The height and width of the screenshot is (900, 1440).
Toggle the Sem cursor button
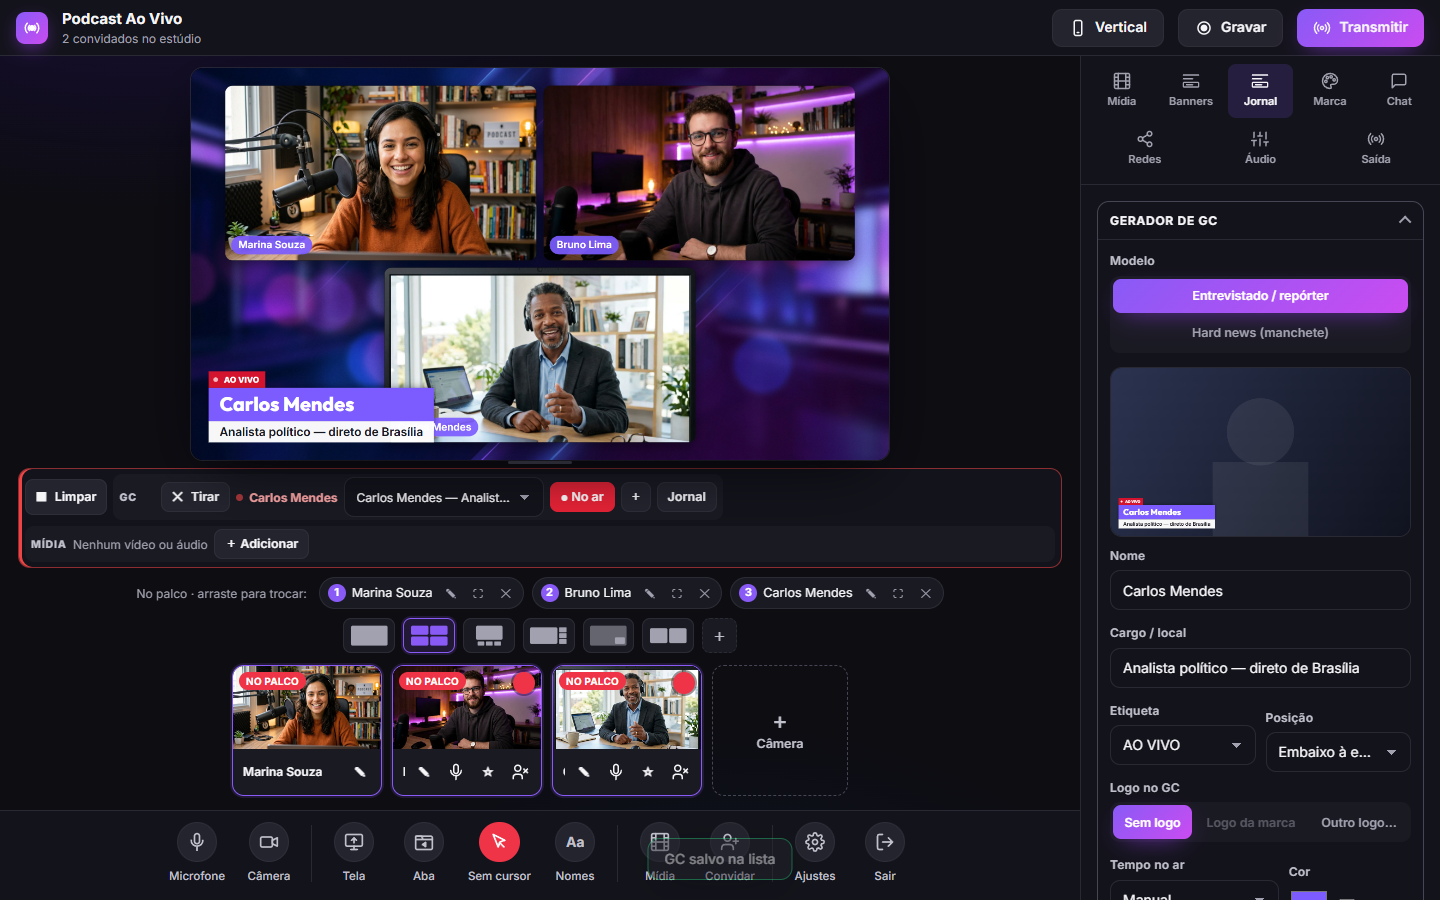(x=499, y=842)
